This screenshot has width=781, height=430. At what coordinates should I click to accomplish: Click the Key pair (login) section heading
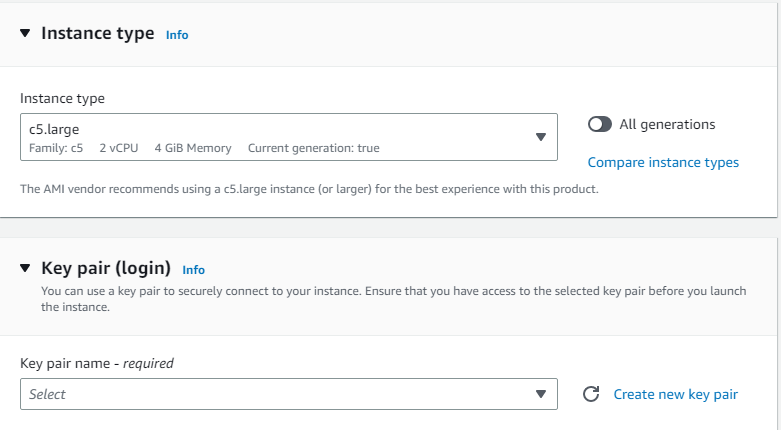point(106,268)
